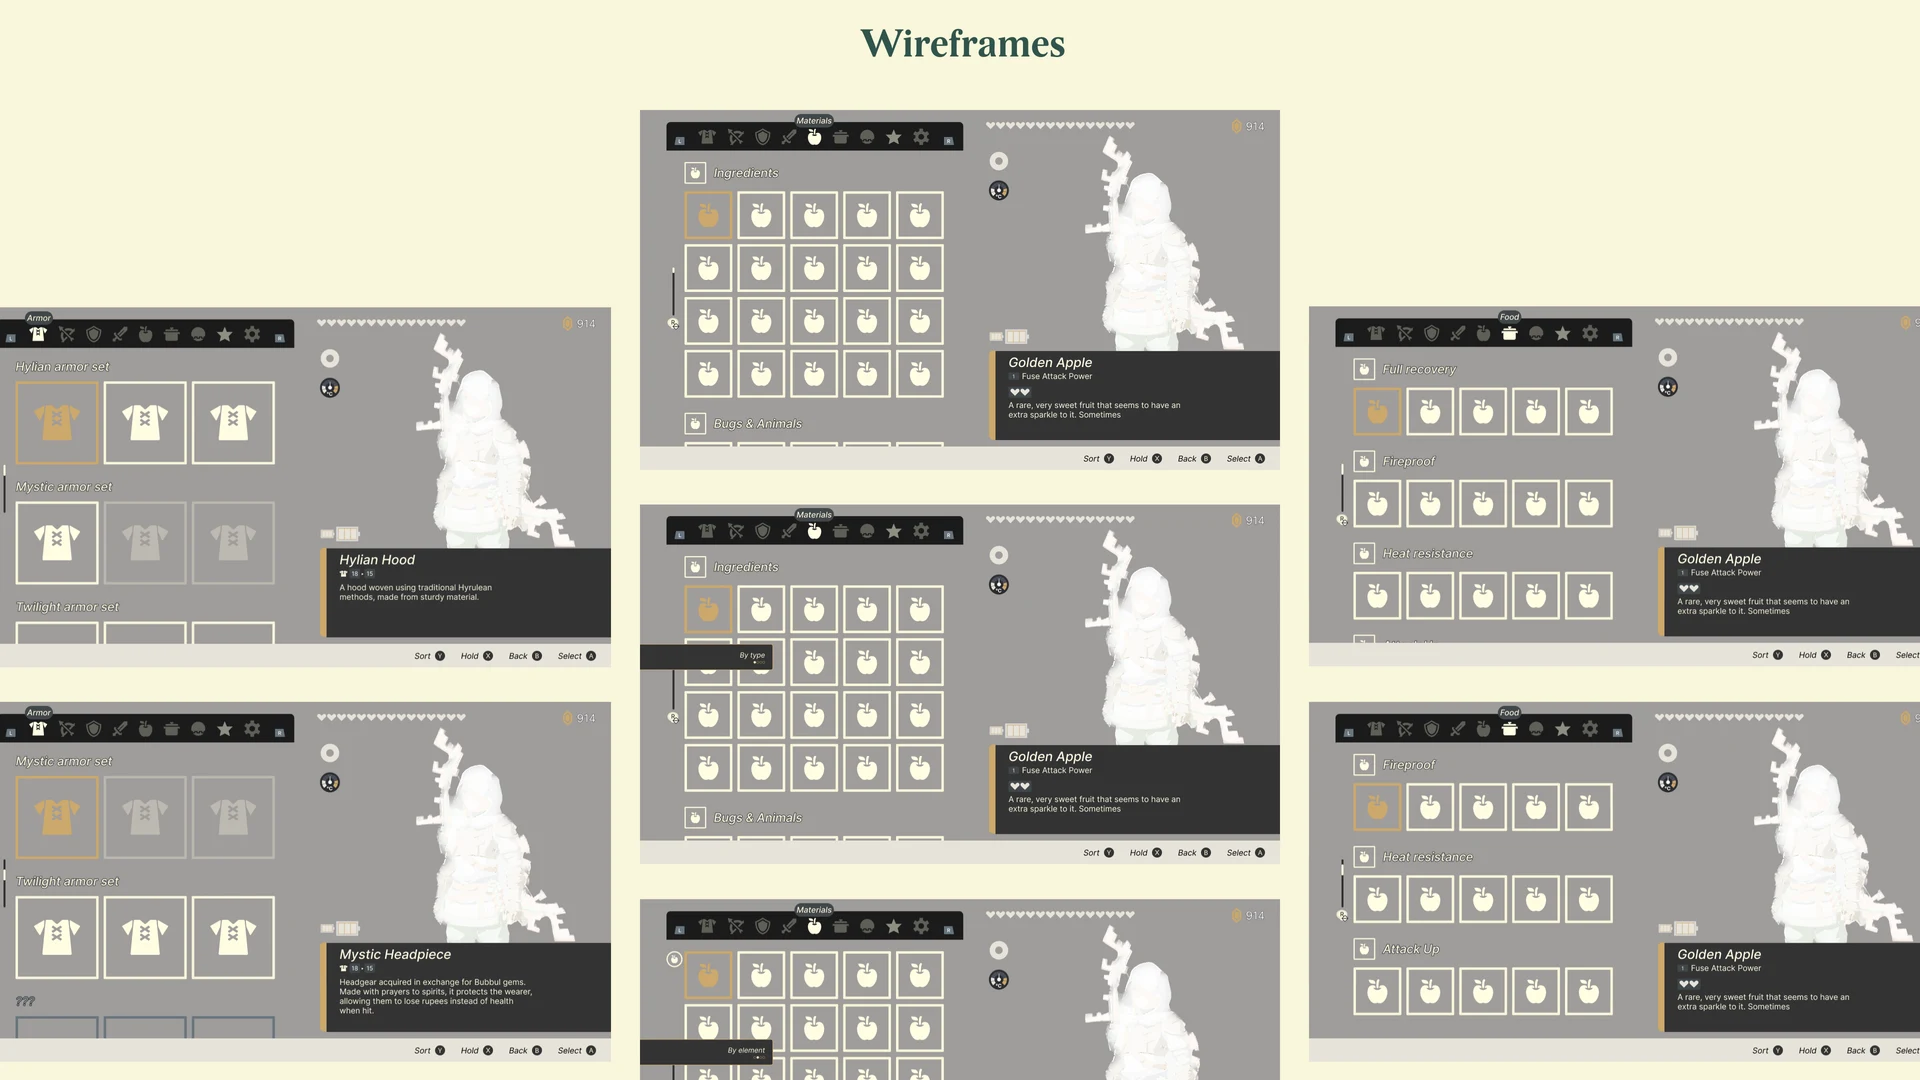Click Select A in Hylian Hood wireframe
The height and width of the screenshot is (1080, 1920).
[577, 656]
